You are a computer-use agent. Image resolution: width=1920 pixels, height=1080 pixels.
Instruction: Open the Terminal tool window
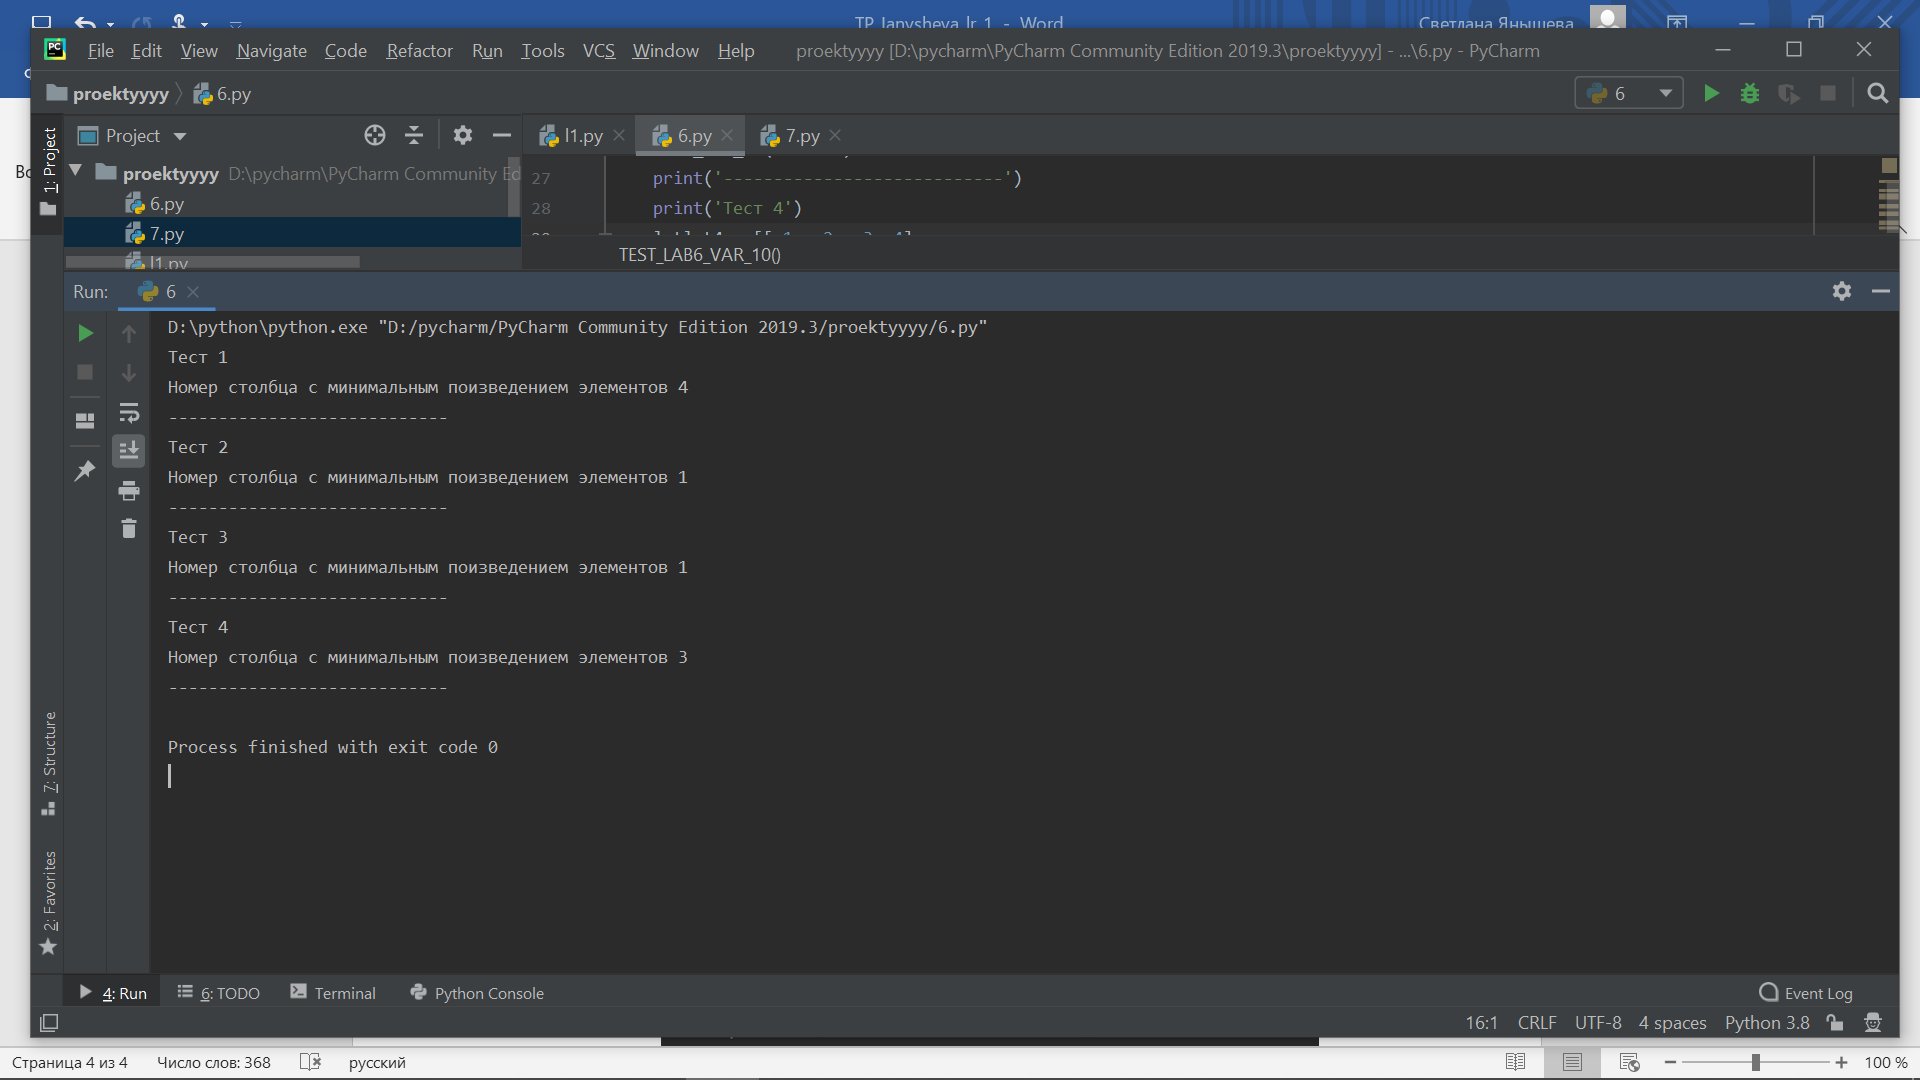[x=334, y=993]
